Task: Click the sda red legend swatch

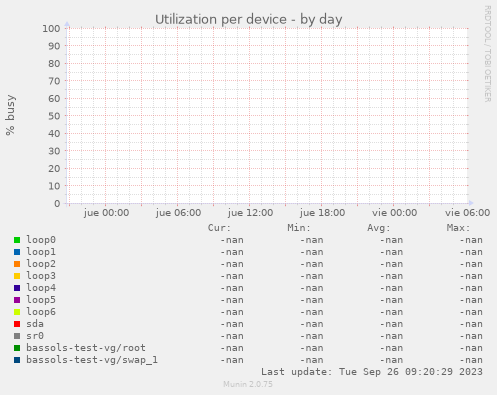Action: pos(17,324)
